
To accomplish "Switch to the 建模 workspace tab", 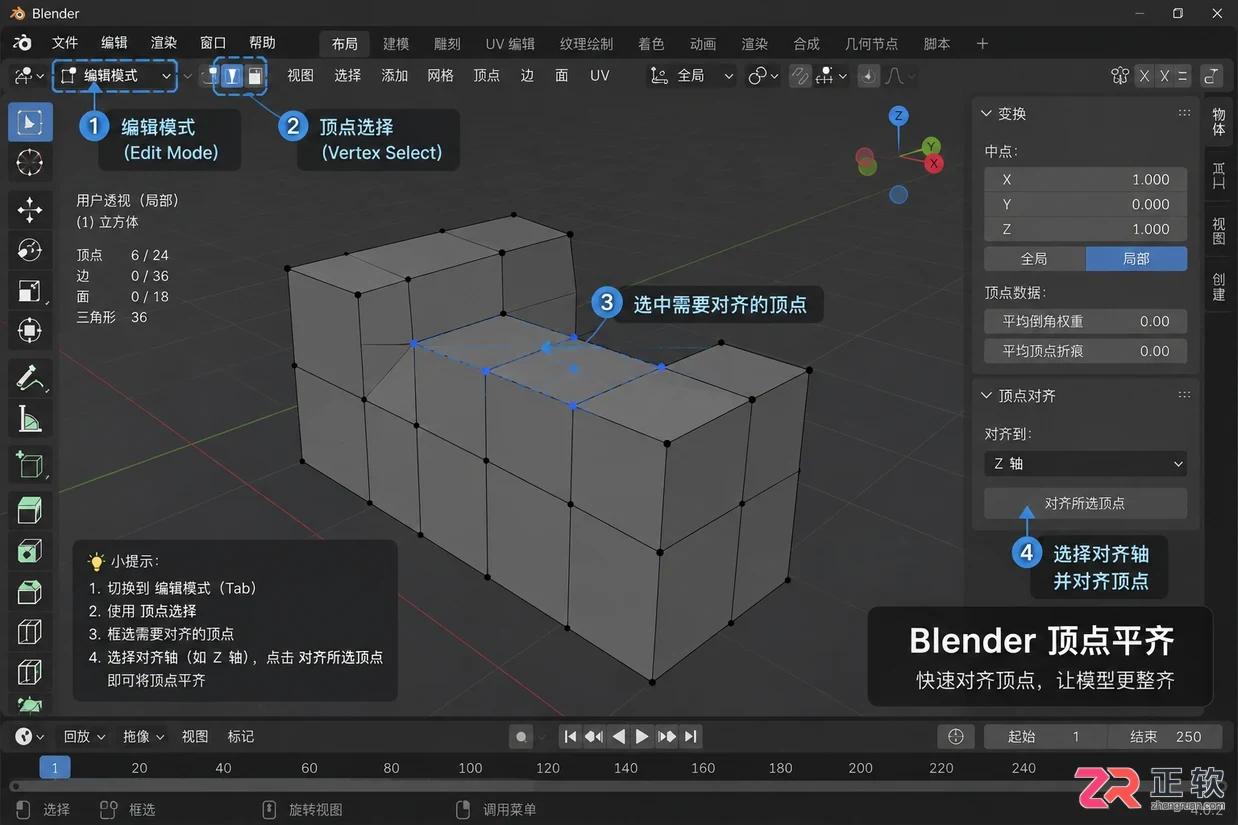I will pyautogui.click(x=396, y=44).
